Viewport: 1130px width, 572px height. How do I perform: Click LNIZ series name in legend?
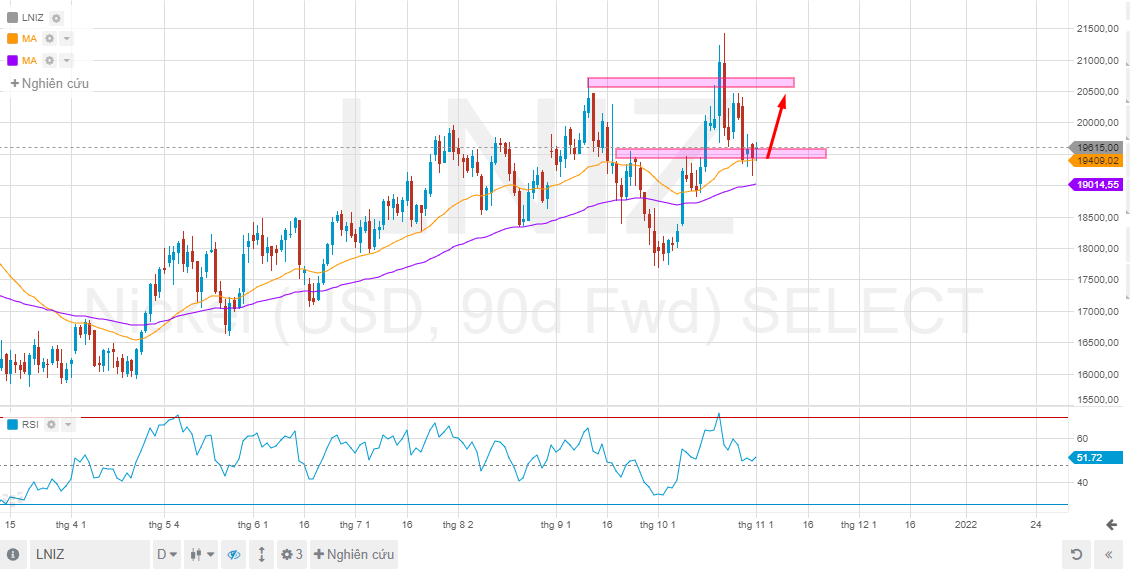[33, 19]
